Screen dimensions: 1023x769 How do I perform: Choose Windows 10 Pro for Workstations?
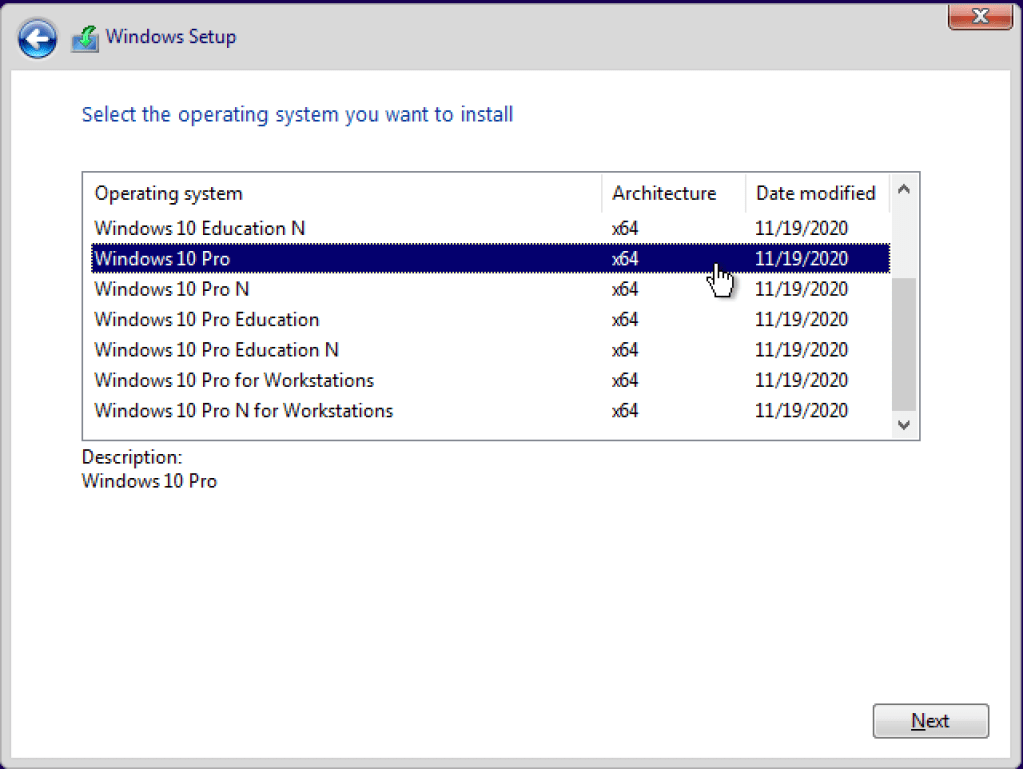pyautogui.click(x=234, y=380)
